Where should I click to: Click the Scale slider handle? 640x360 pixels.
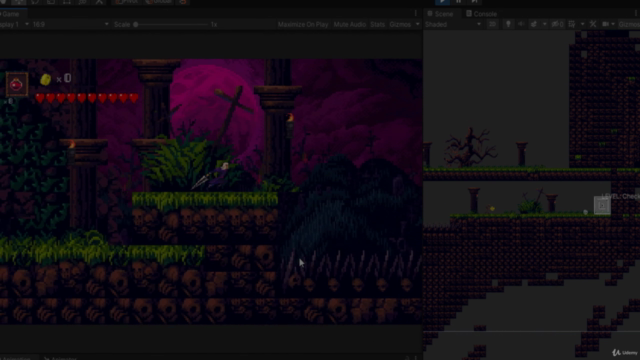tap(136, 24)
